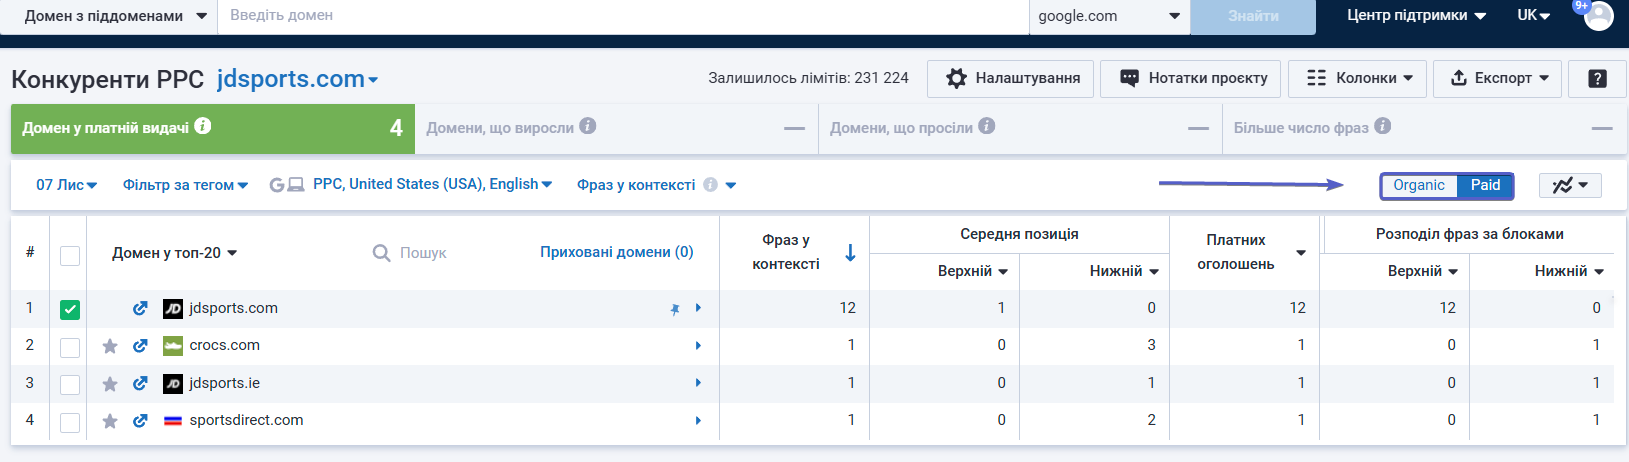This screenshot has height=462, width=1629.
Task: Expand crocs.com row arrow
Action: coord(698,346)
